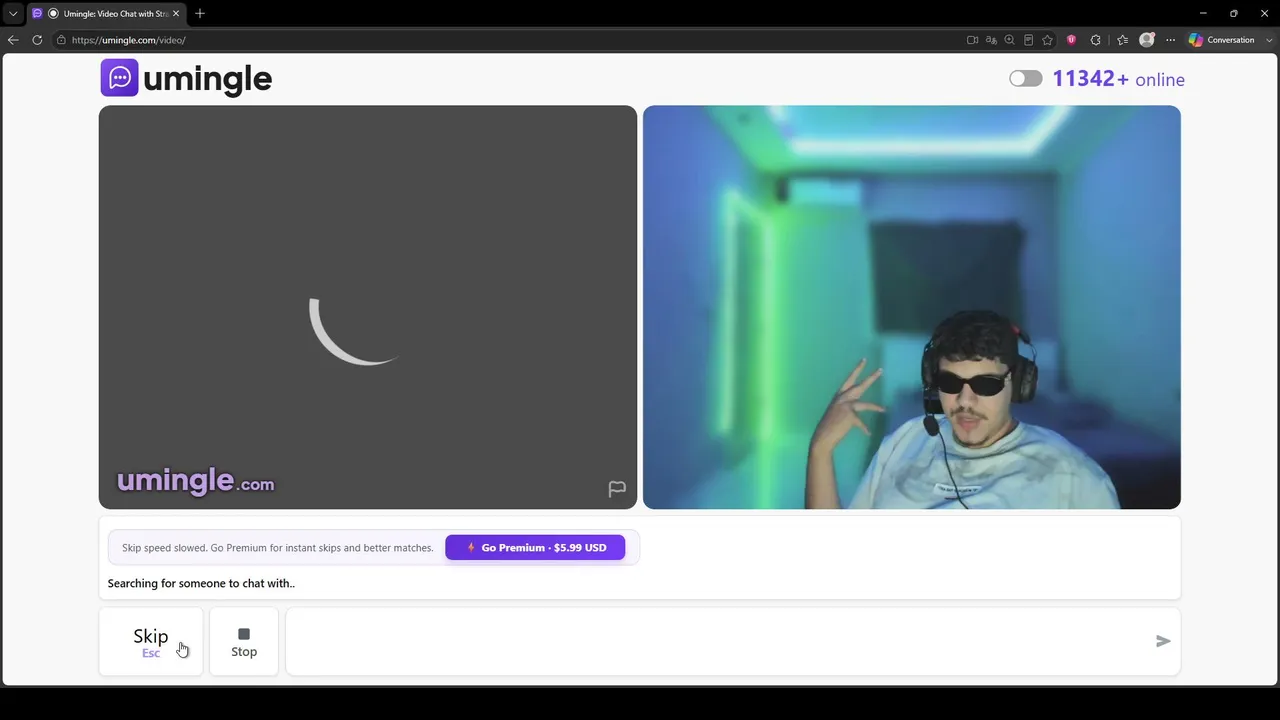
Task: Minimize the browser window
Action: tap(1203, 13)
